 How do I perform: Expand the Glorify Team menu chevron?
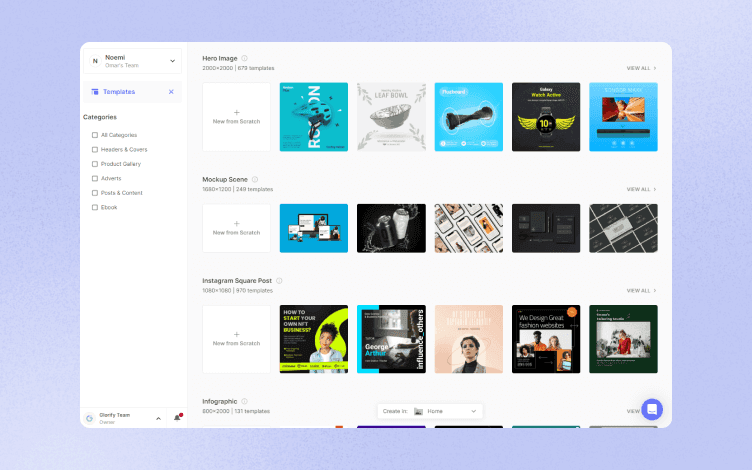click(158, 419)
